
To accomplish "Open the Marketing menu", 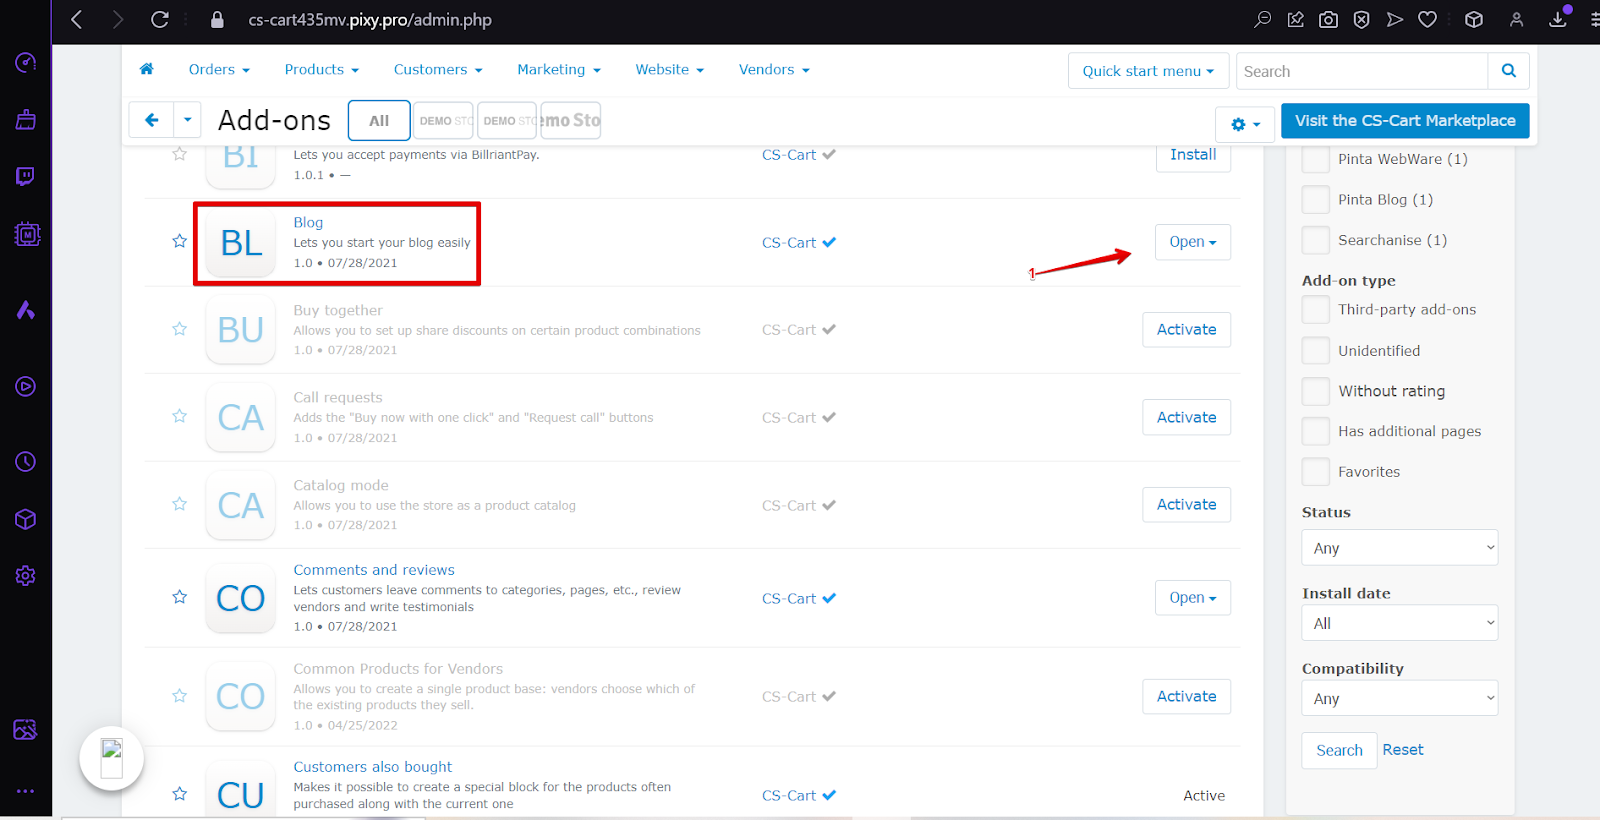I will (559, 69).
